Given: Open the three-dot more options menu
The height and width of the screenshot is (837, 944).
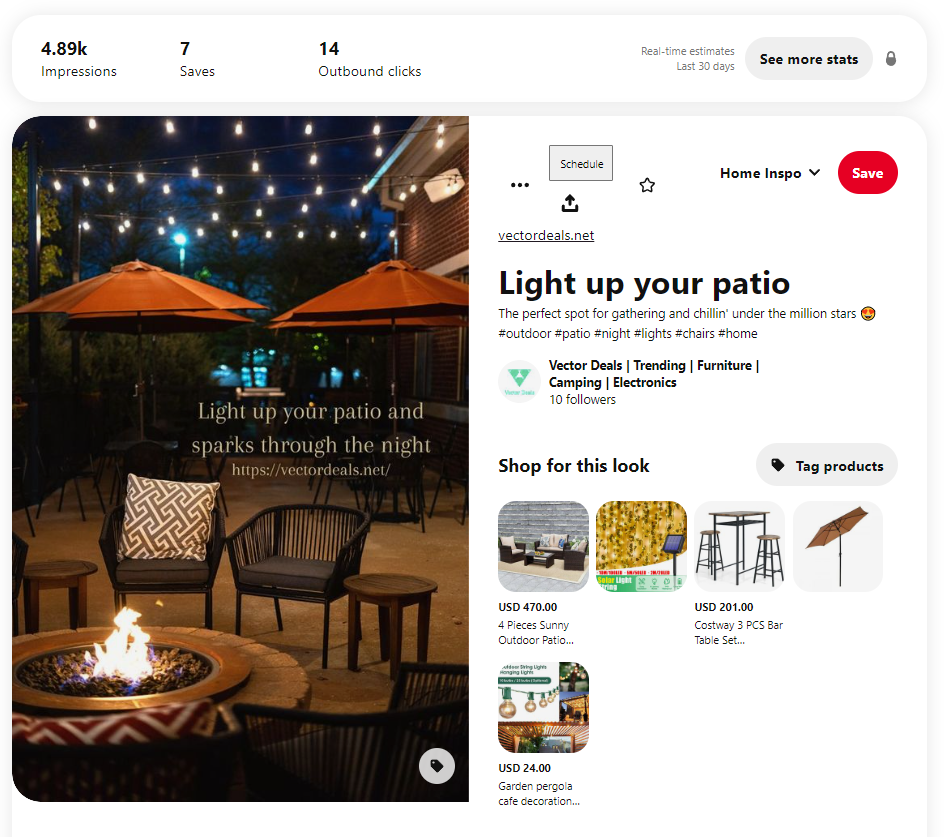Looking at the screenshot, I should [x=520, y=185].
